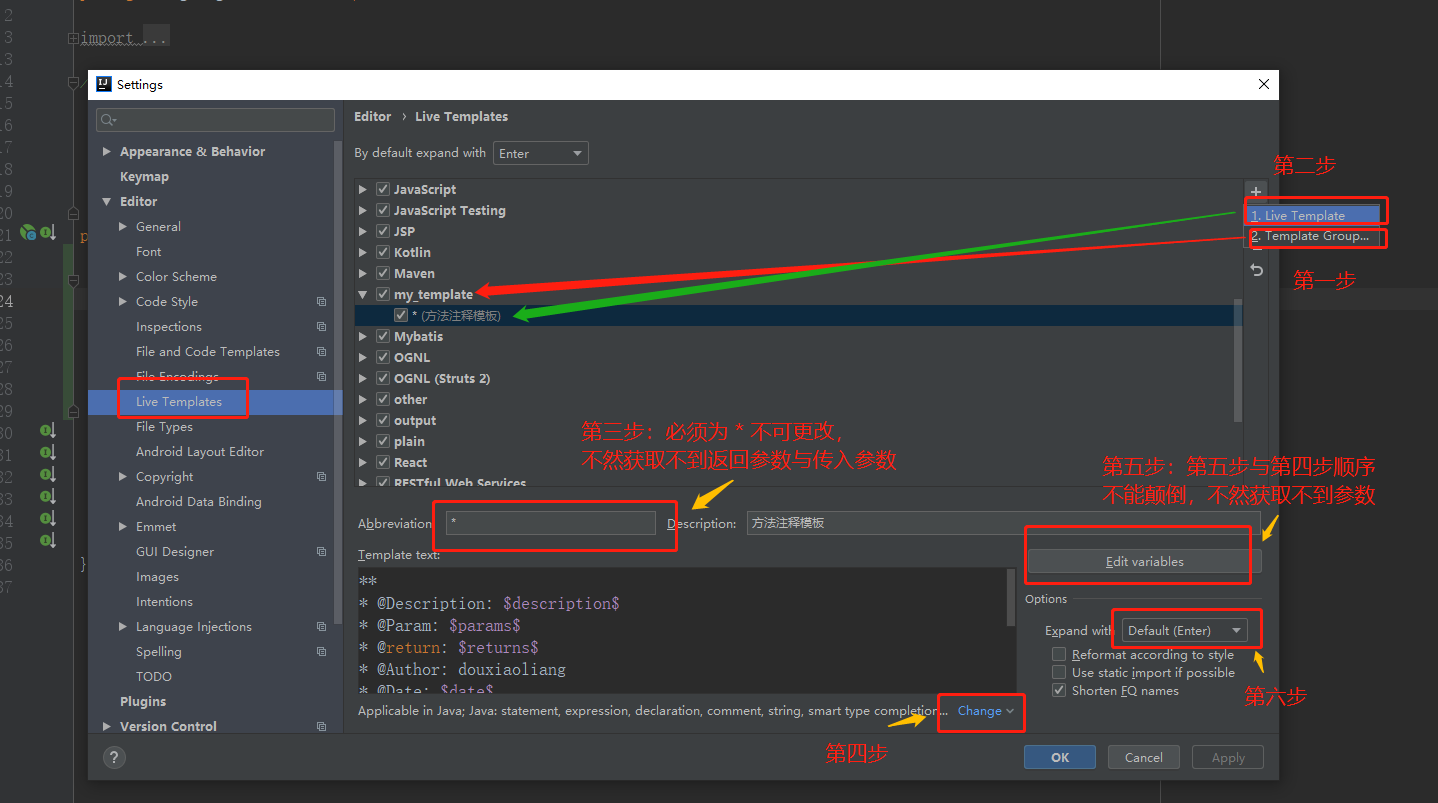Open By default expand with dropdown
Image resolution: width=1438 pixels, height=803 pixels.
coord(541,153)
